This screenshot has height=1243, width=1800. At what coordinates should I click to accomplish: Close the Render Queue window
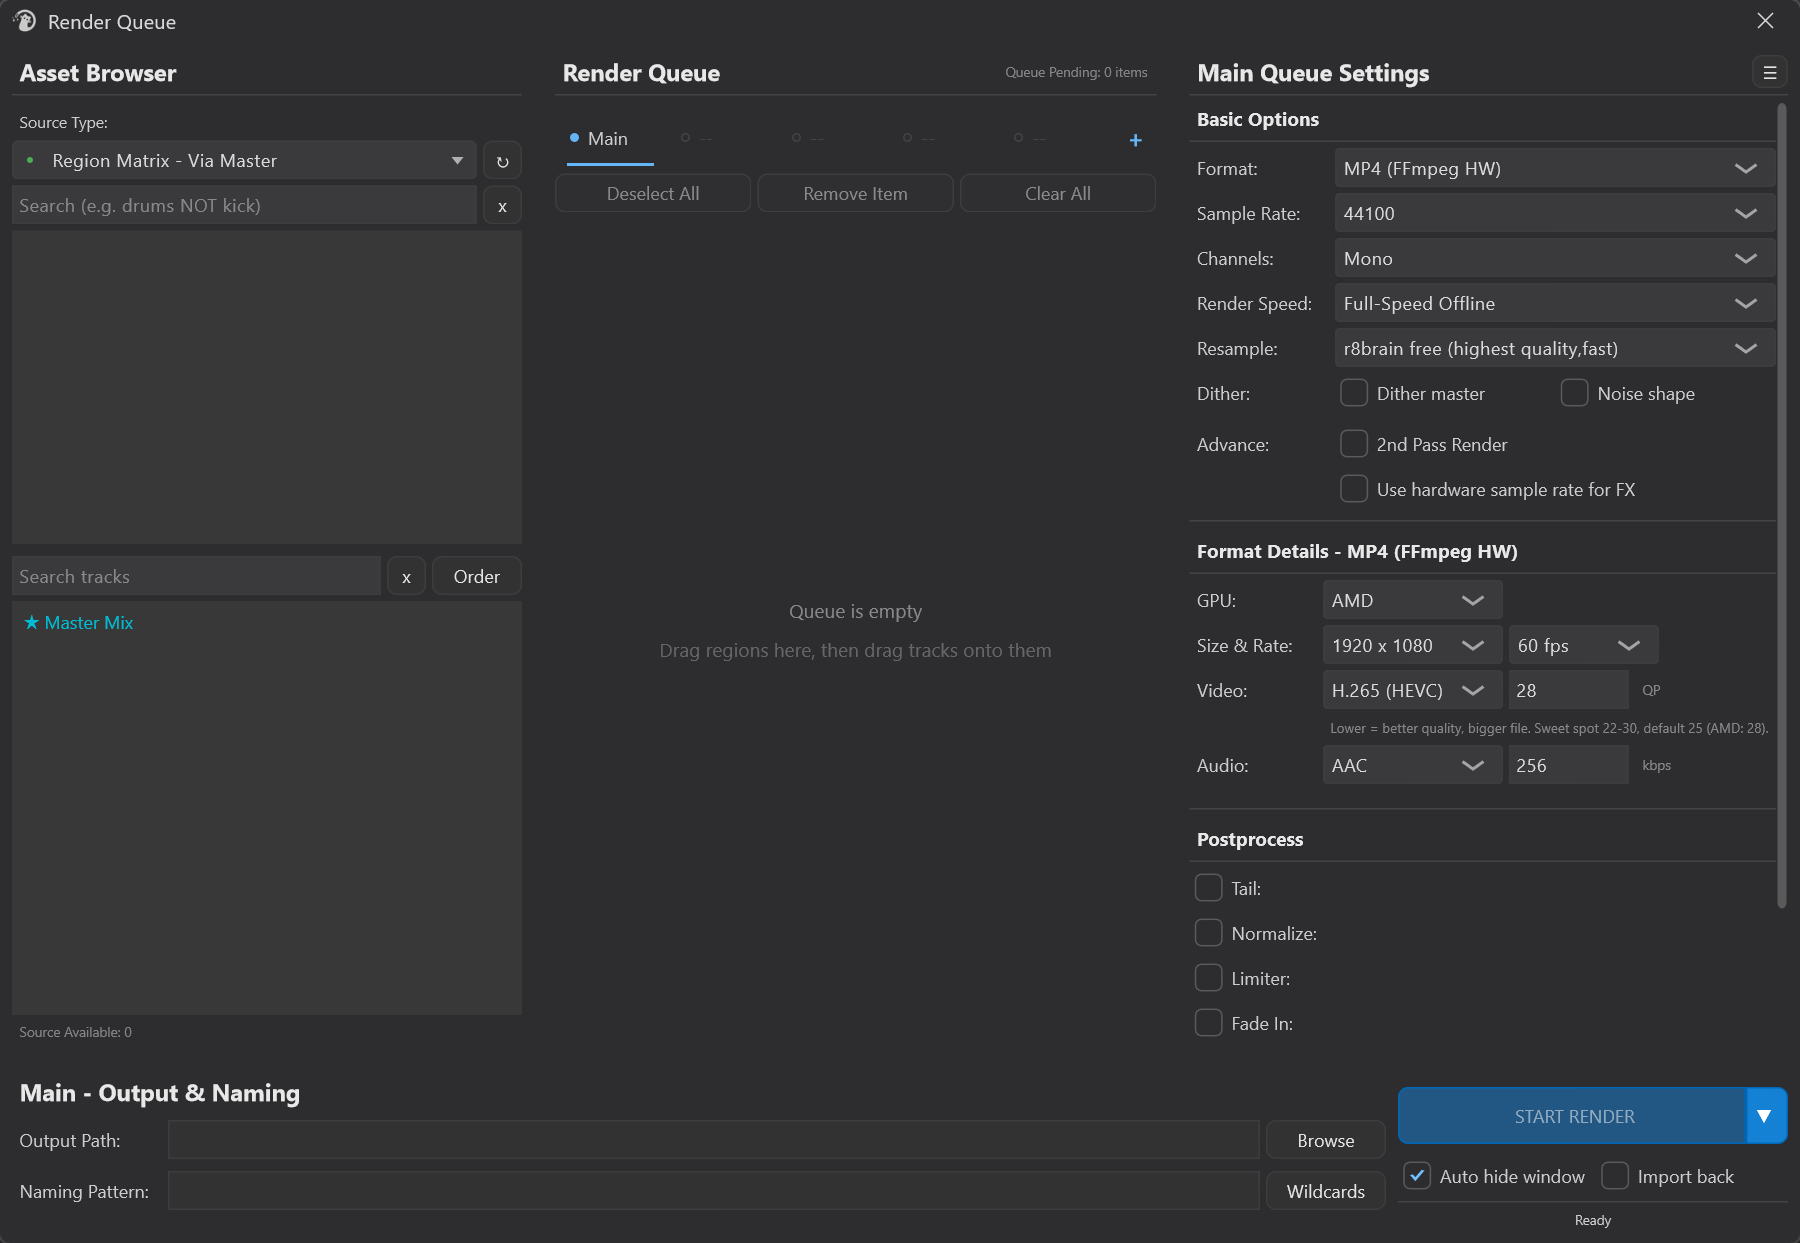coord(1765,21)
